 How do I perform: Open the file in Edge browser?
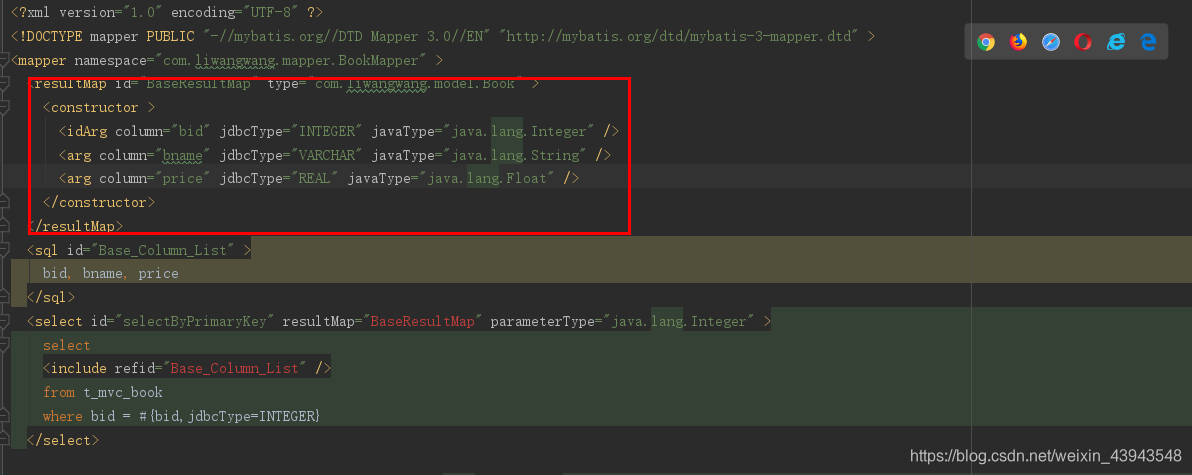coord(1148,43)
